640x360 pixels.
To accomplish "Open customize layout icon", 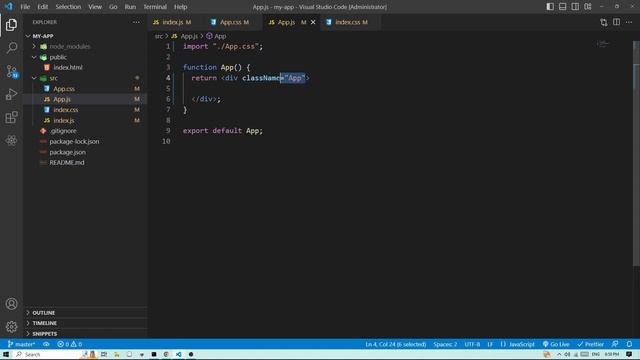I will pyautogui.click(x=588, y=7).
